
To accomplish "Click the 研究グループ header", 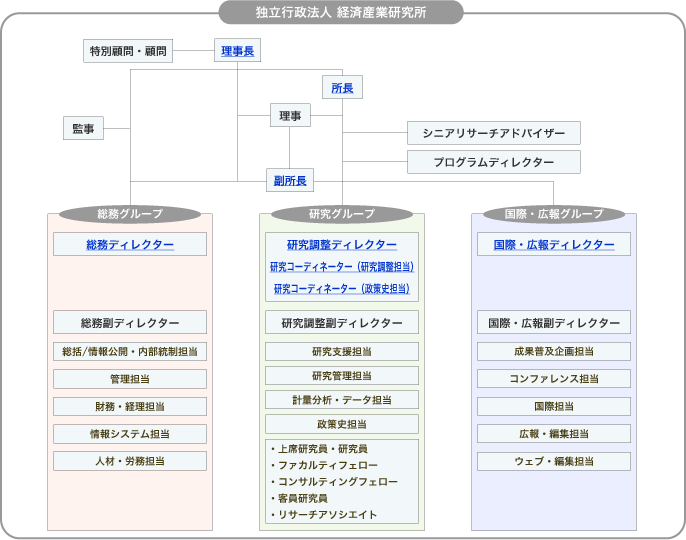I will click(x=342, y=214).
